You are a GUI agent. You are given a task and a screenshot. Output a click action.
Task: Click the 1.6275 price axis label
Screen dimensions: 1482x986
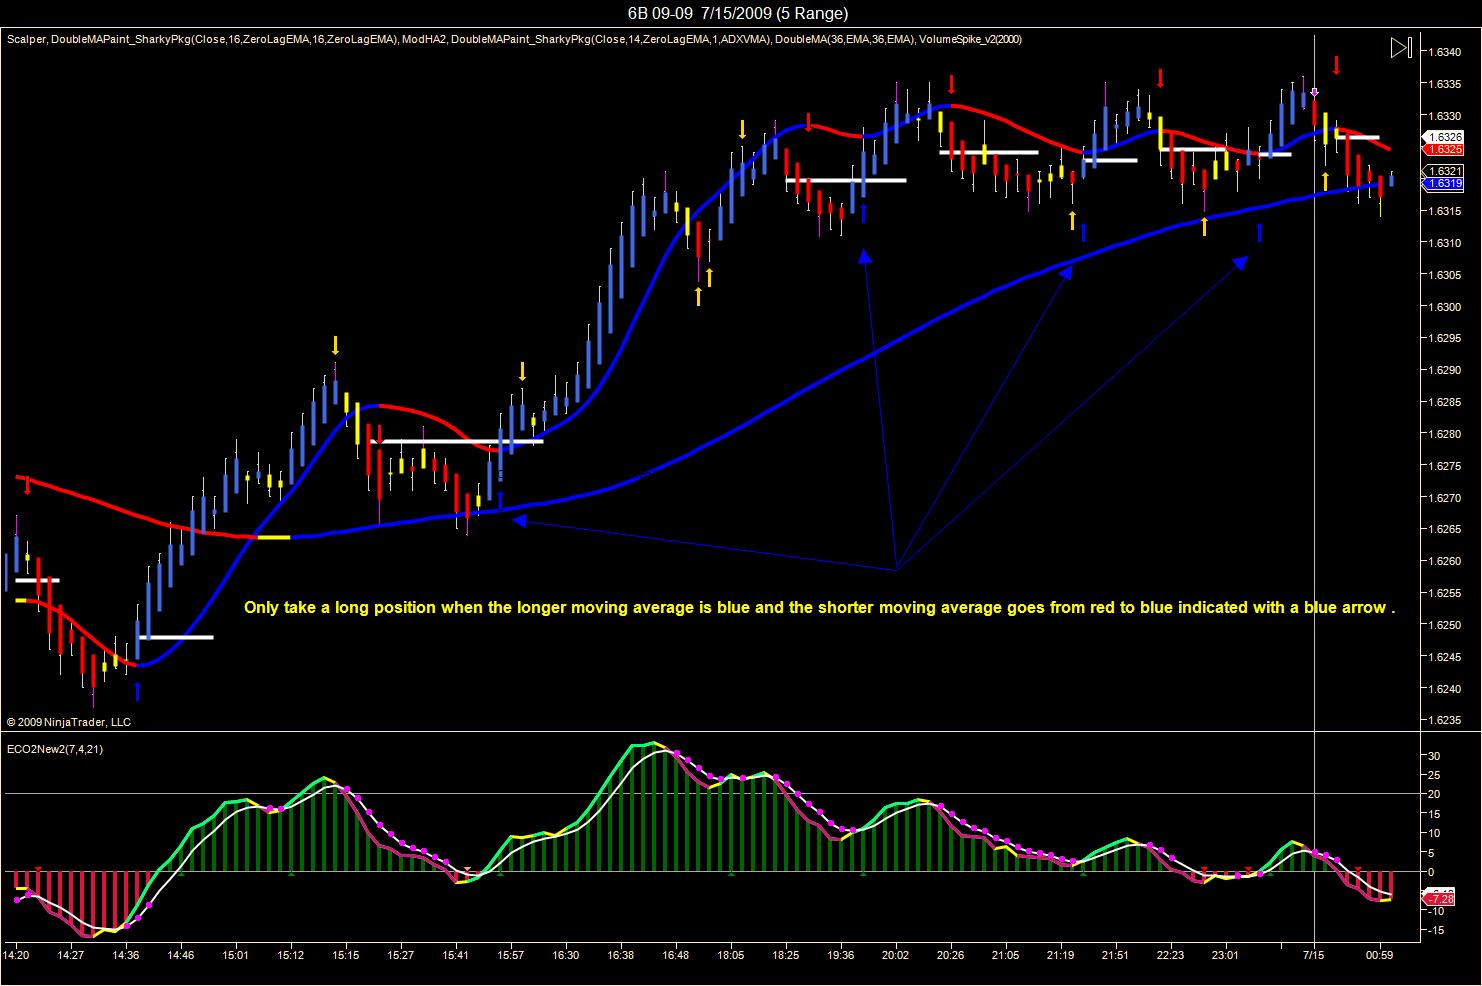(1445, 466)
